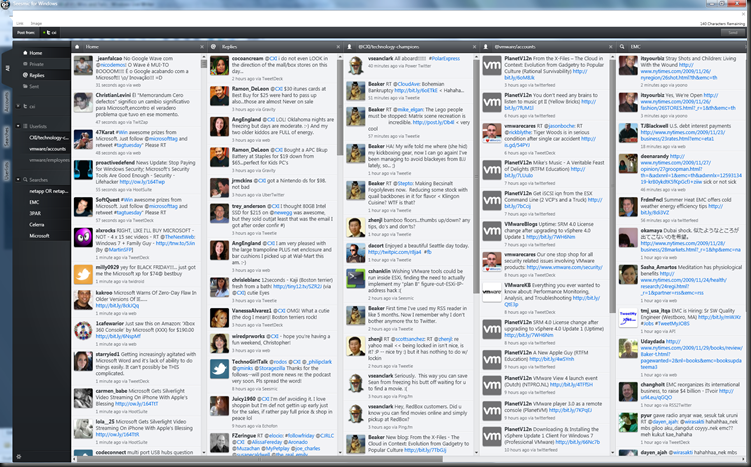Click cshanklin's terminal icon avatar

tap(356, 278)
